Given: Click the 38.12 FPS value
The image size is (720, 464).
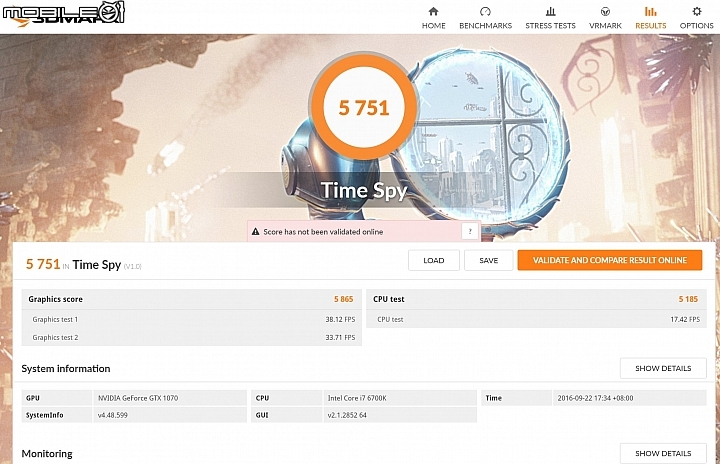Looking at the screenshot, I should click(x=340, y=319).
